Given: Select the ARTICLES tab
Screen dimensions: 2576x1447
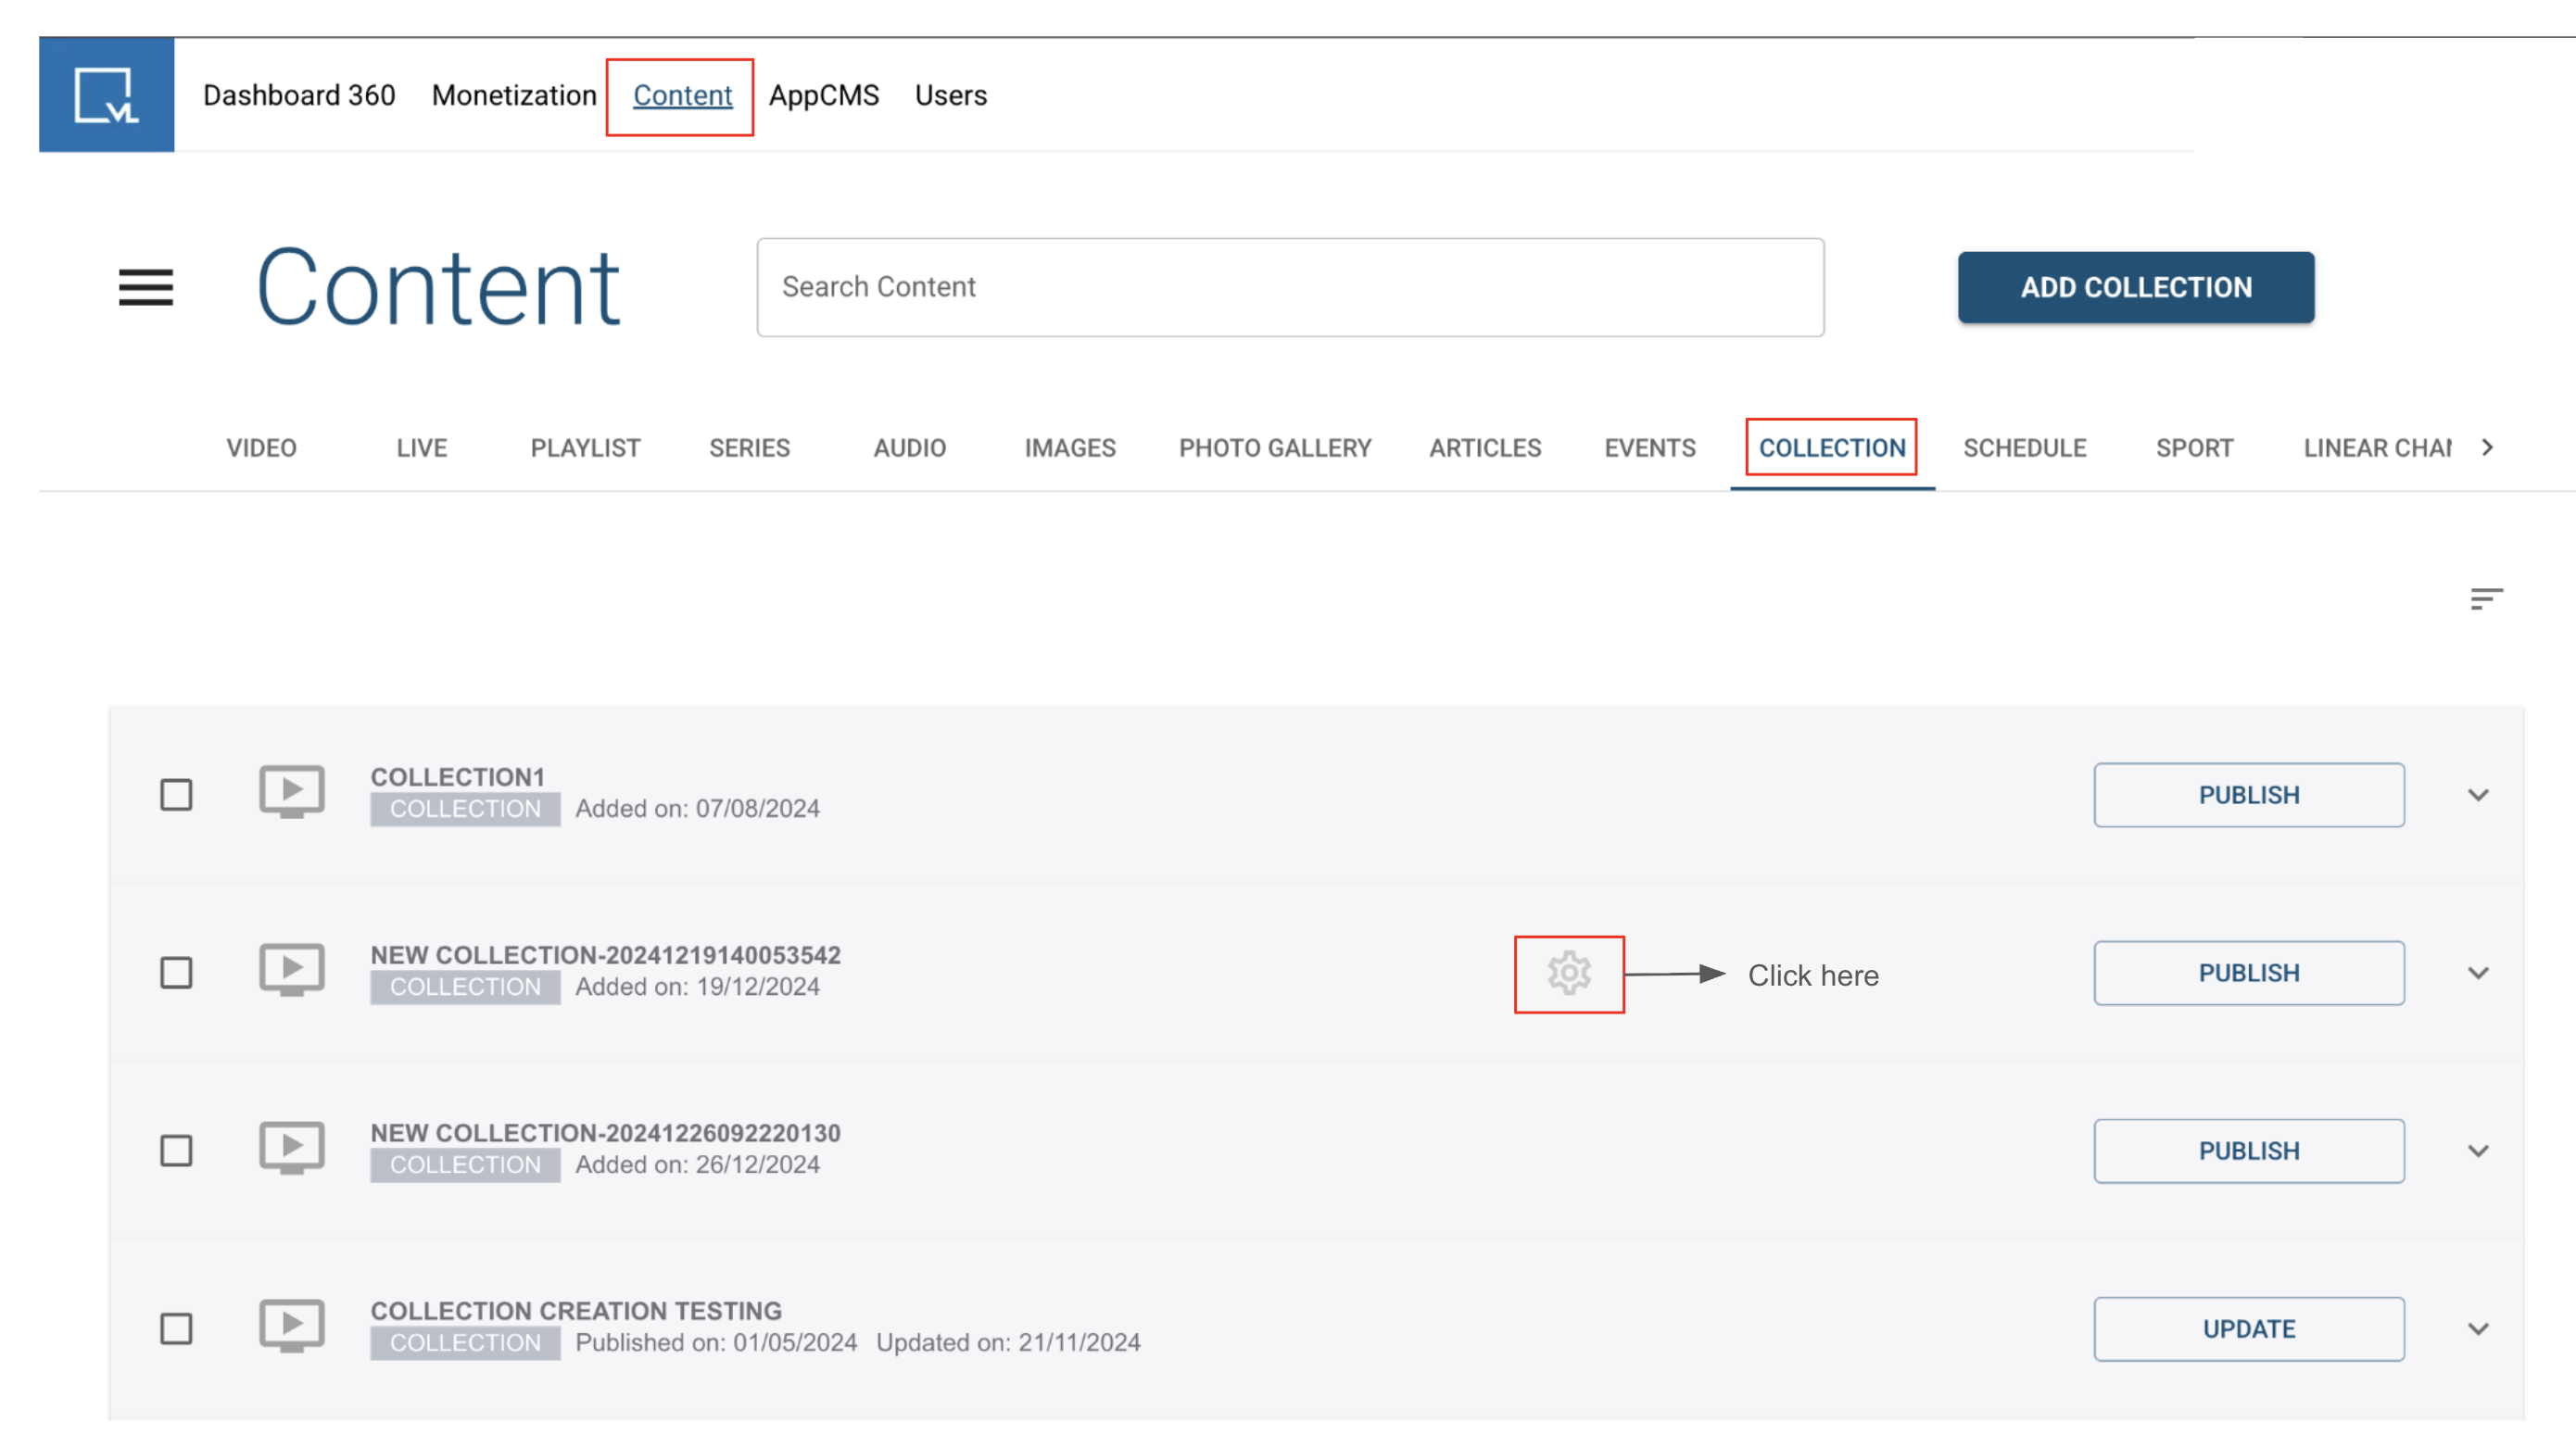Looking at the screenshot, I should click(x=1485, y=448).
